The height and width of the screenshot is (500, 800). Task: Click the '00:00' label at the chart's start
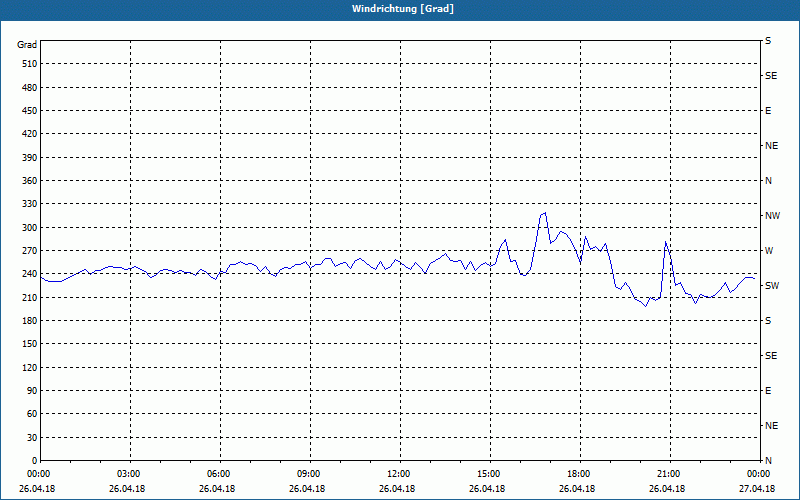39,474
